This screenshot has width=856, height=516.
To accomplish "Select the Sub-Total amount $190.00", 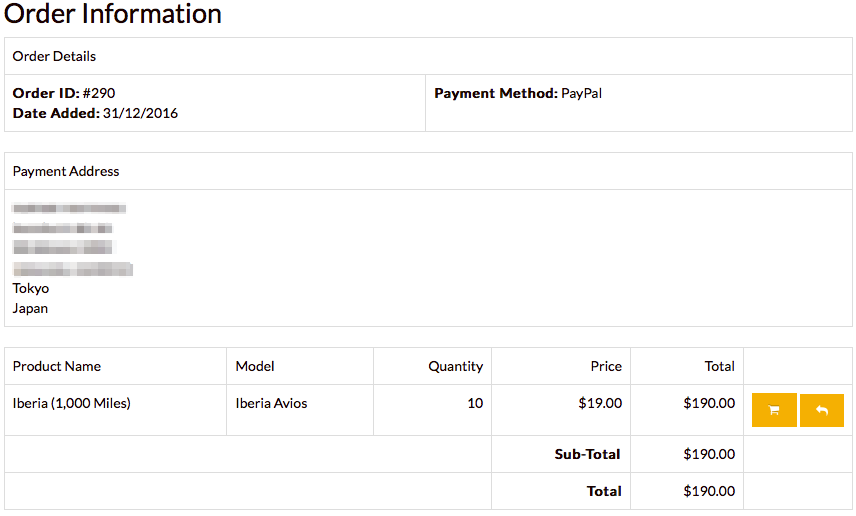I will [x=709, y=454].
